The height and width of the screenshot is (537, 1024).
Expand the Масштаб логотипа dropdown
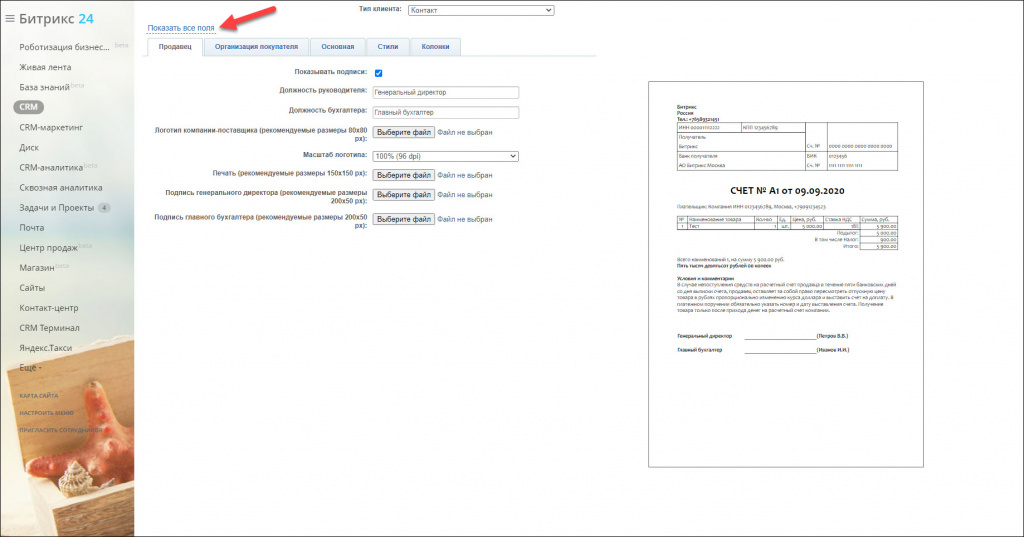click(445, 156)
